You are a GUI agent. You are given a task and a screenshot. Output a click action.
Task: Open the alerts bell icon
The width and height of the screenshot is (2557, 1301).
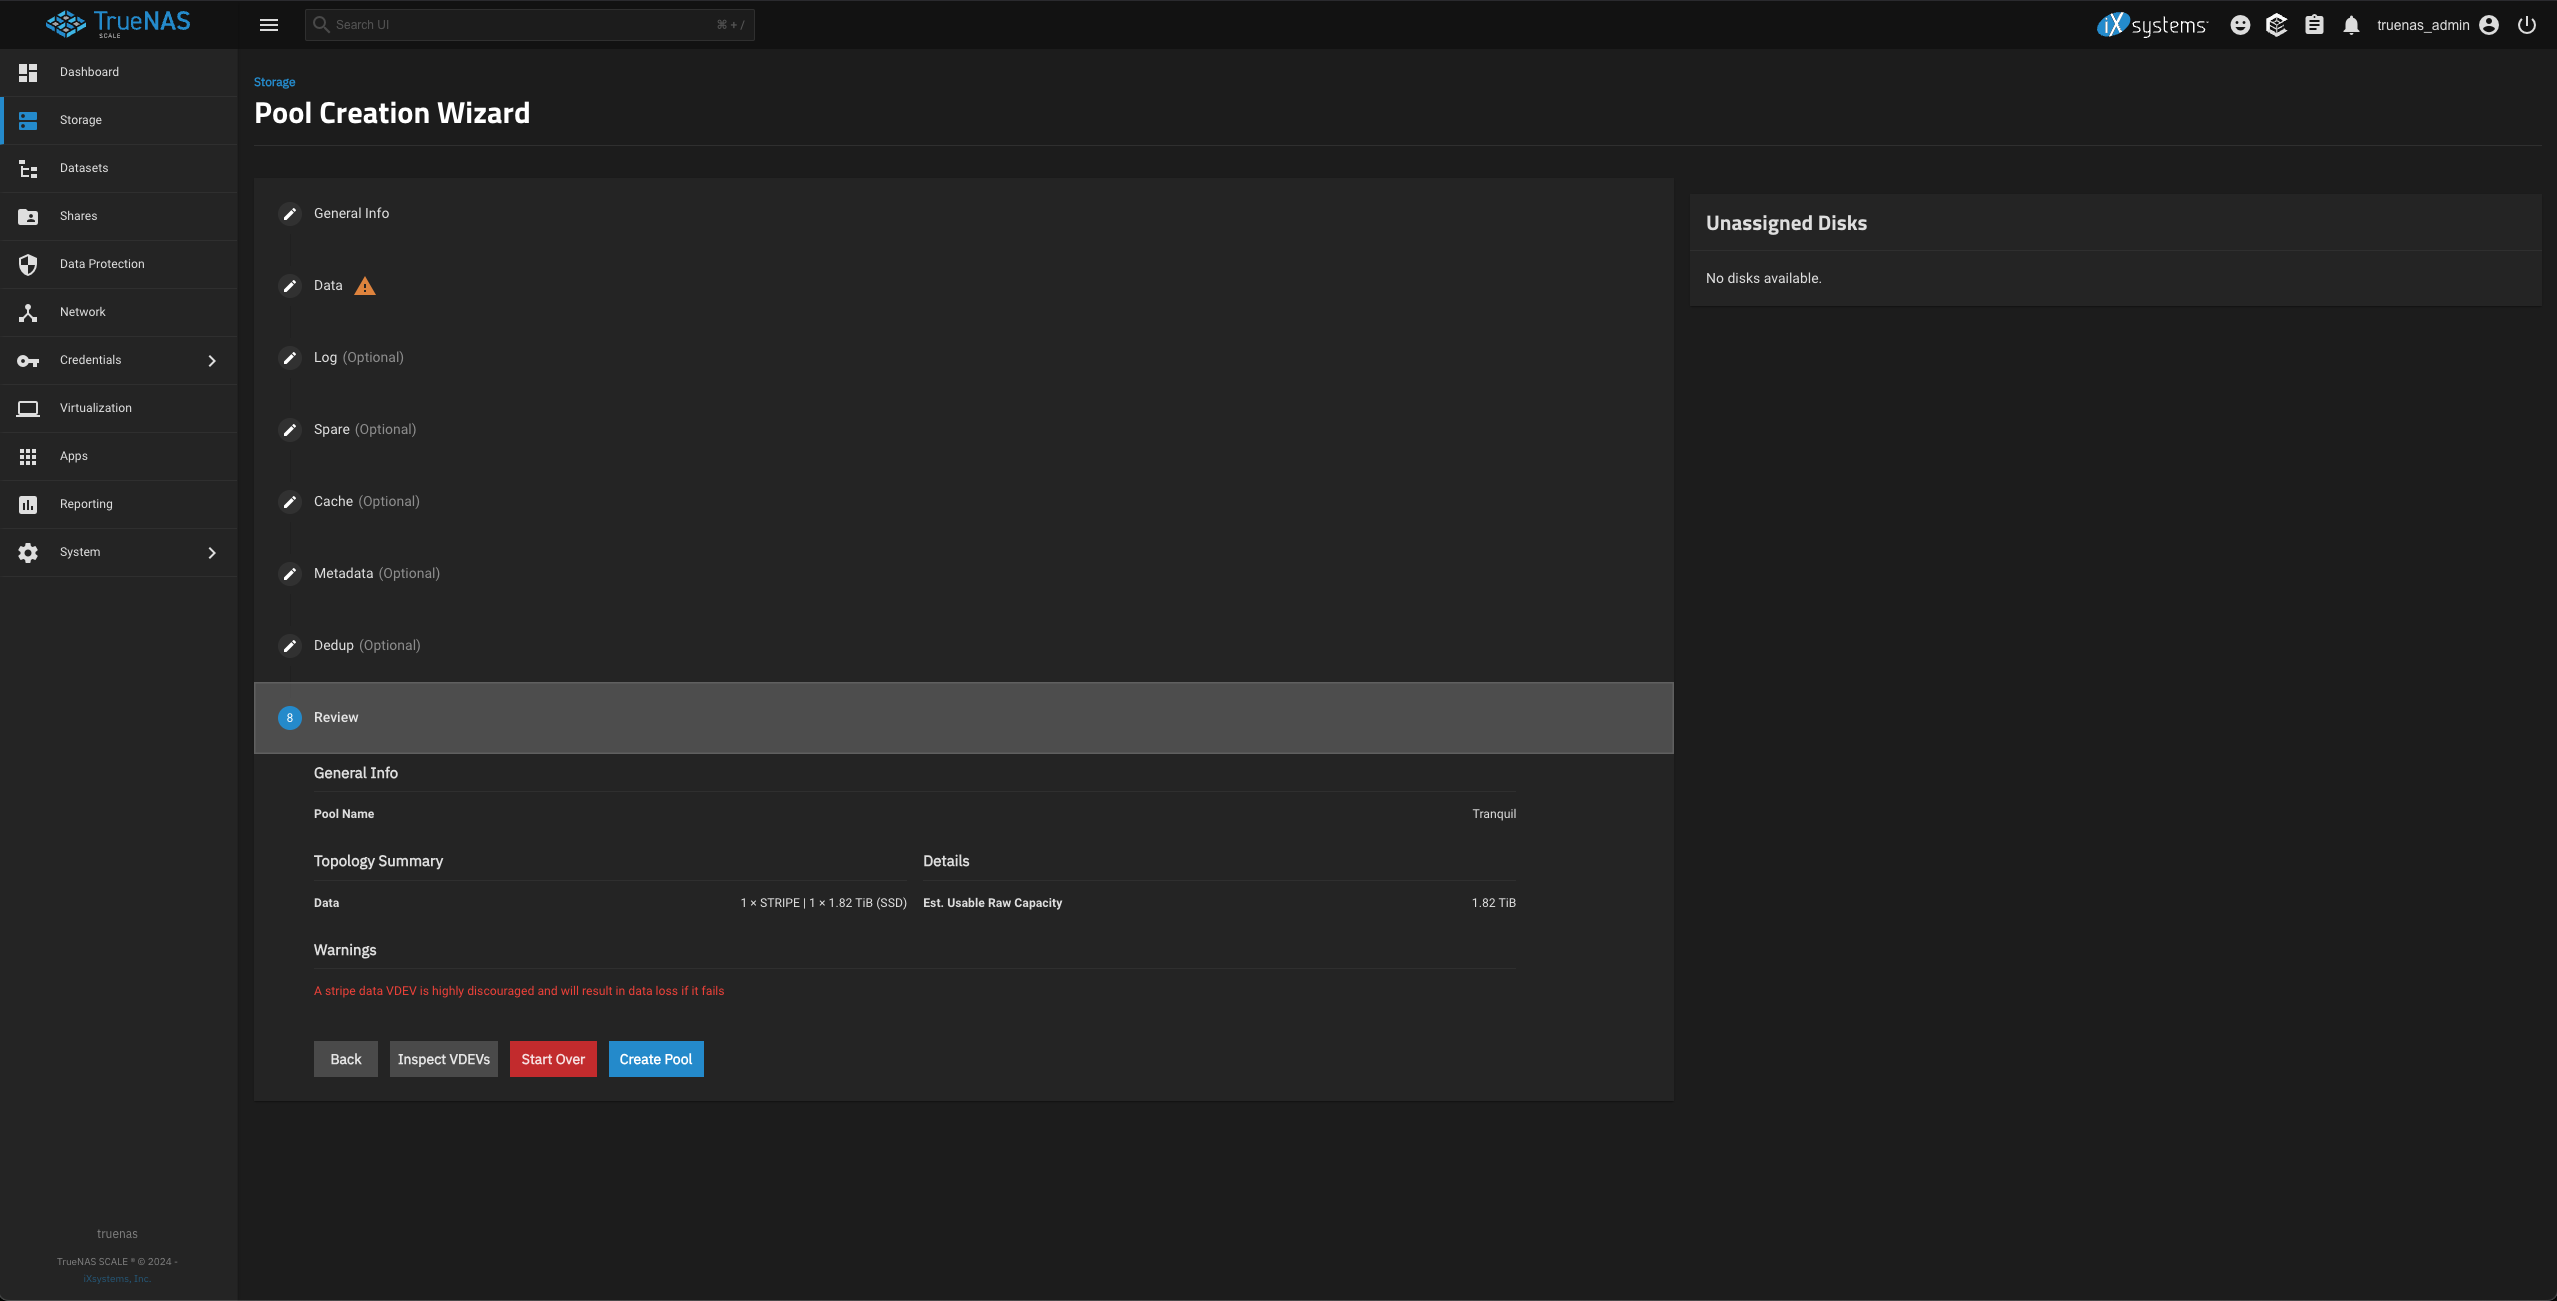point(2351,25)
